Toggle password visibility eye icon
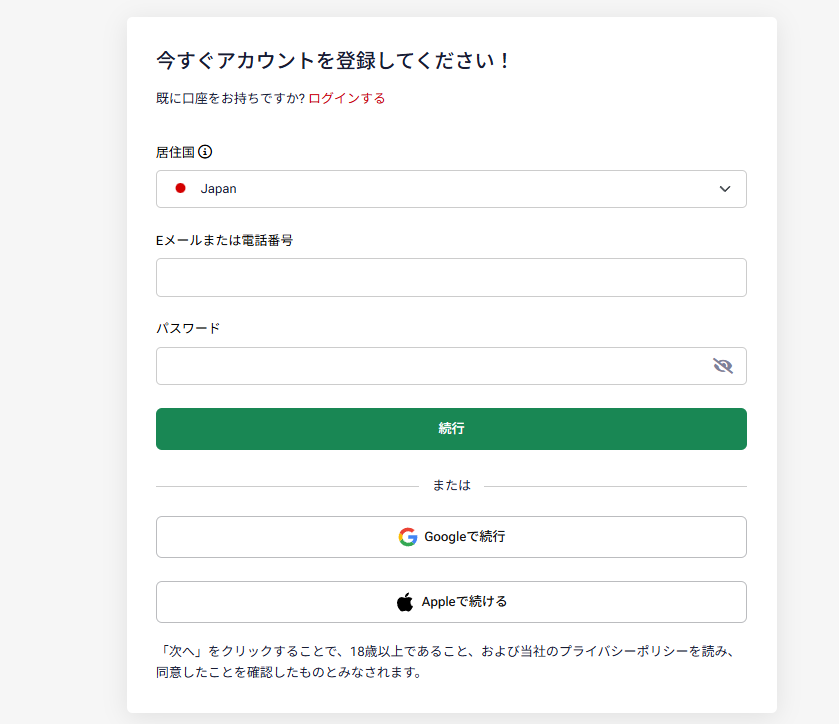The height and width of the screenshot is (724, 839). pos(723,366)
